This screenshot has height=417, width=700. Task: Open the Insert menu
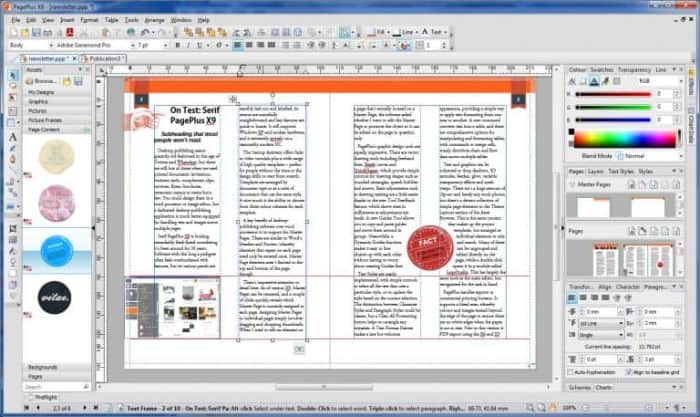click(x=67, y=20)
